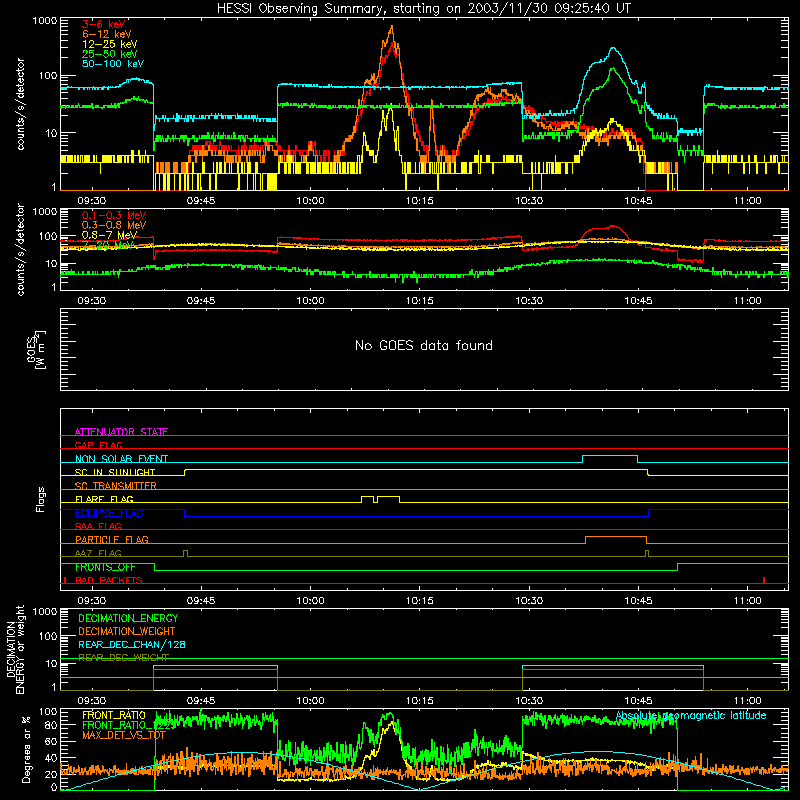Click the 0.3-0.8 MeV legend label
The image size is (800, 800).
pyautogui.click(x=114, y=225)
